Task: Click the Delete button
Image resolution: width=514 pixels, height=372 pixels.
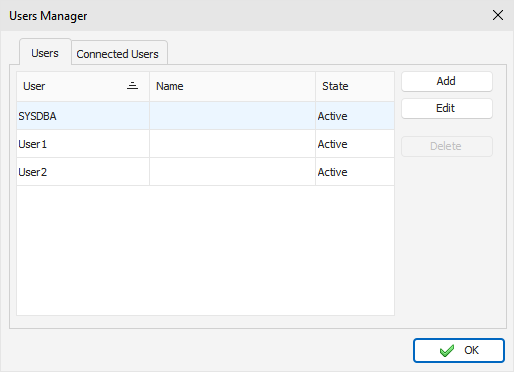Action: click(447, 146)
